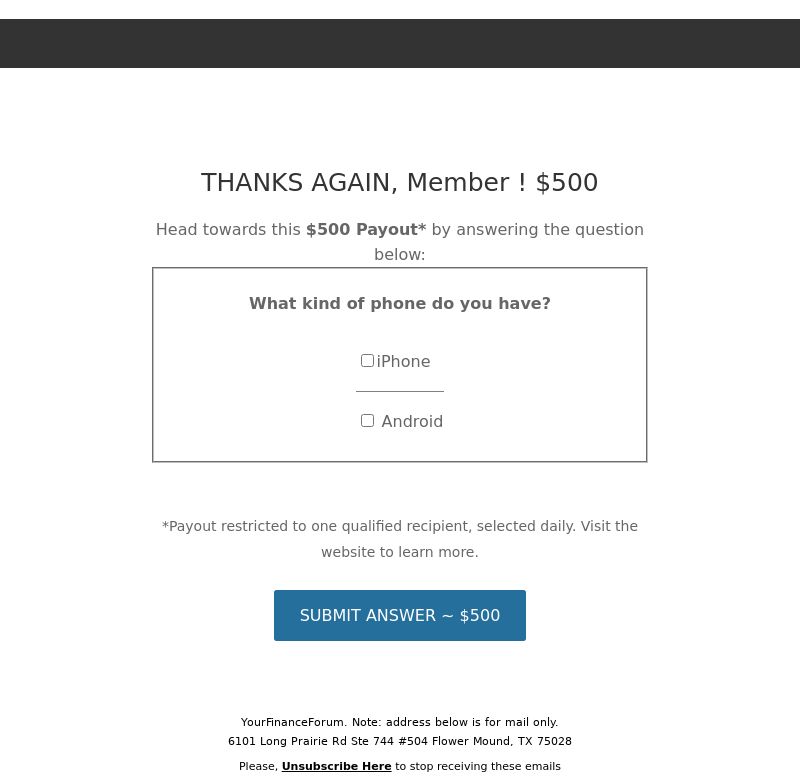This screenshot has height=784, width=800.
Task: Click the divider between iPhone and Android
Action: 399,391
